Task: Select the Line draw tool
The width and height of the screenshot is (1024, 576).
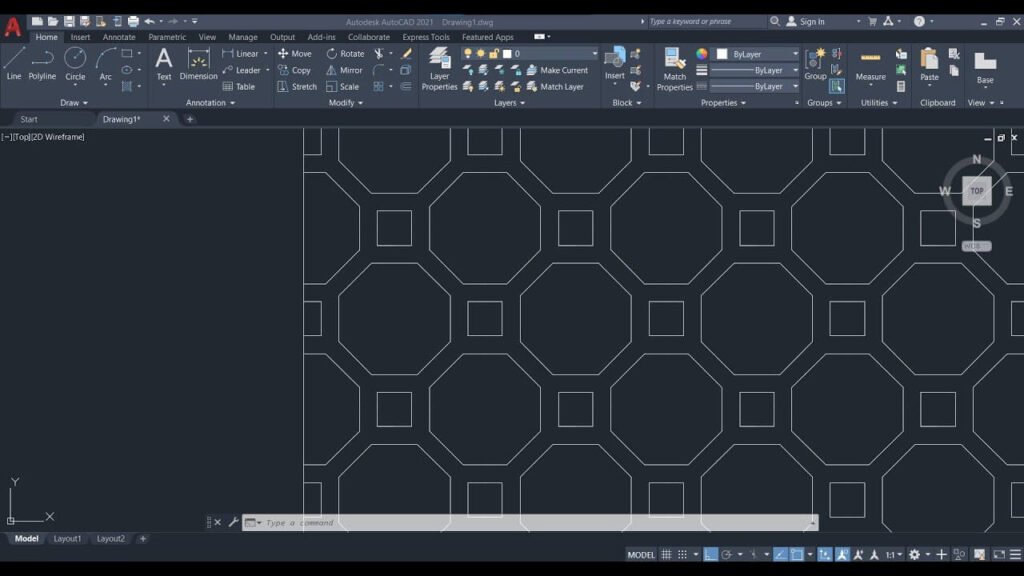Action: [14, 63]
